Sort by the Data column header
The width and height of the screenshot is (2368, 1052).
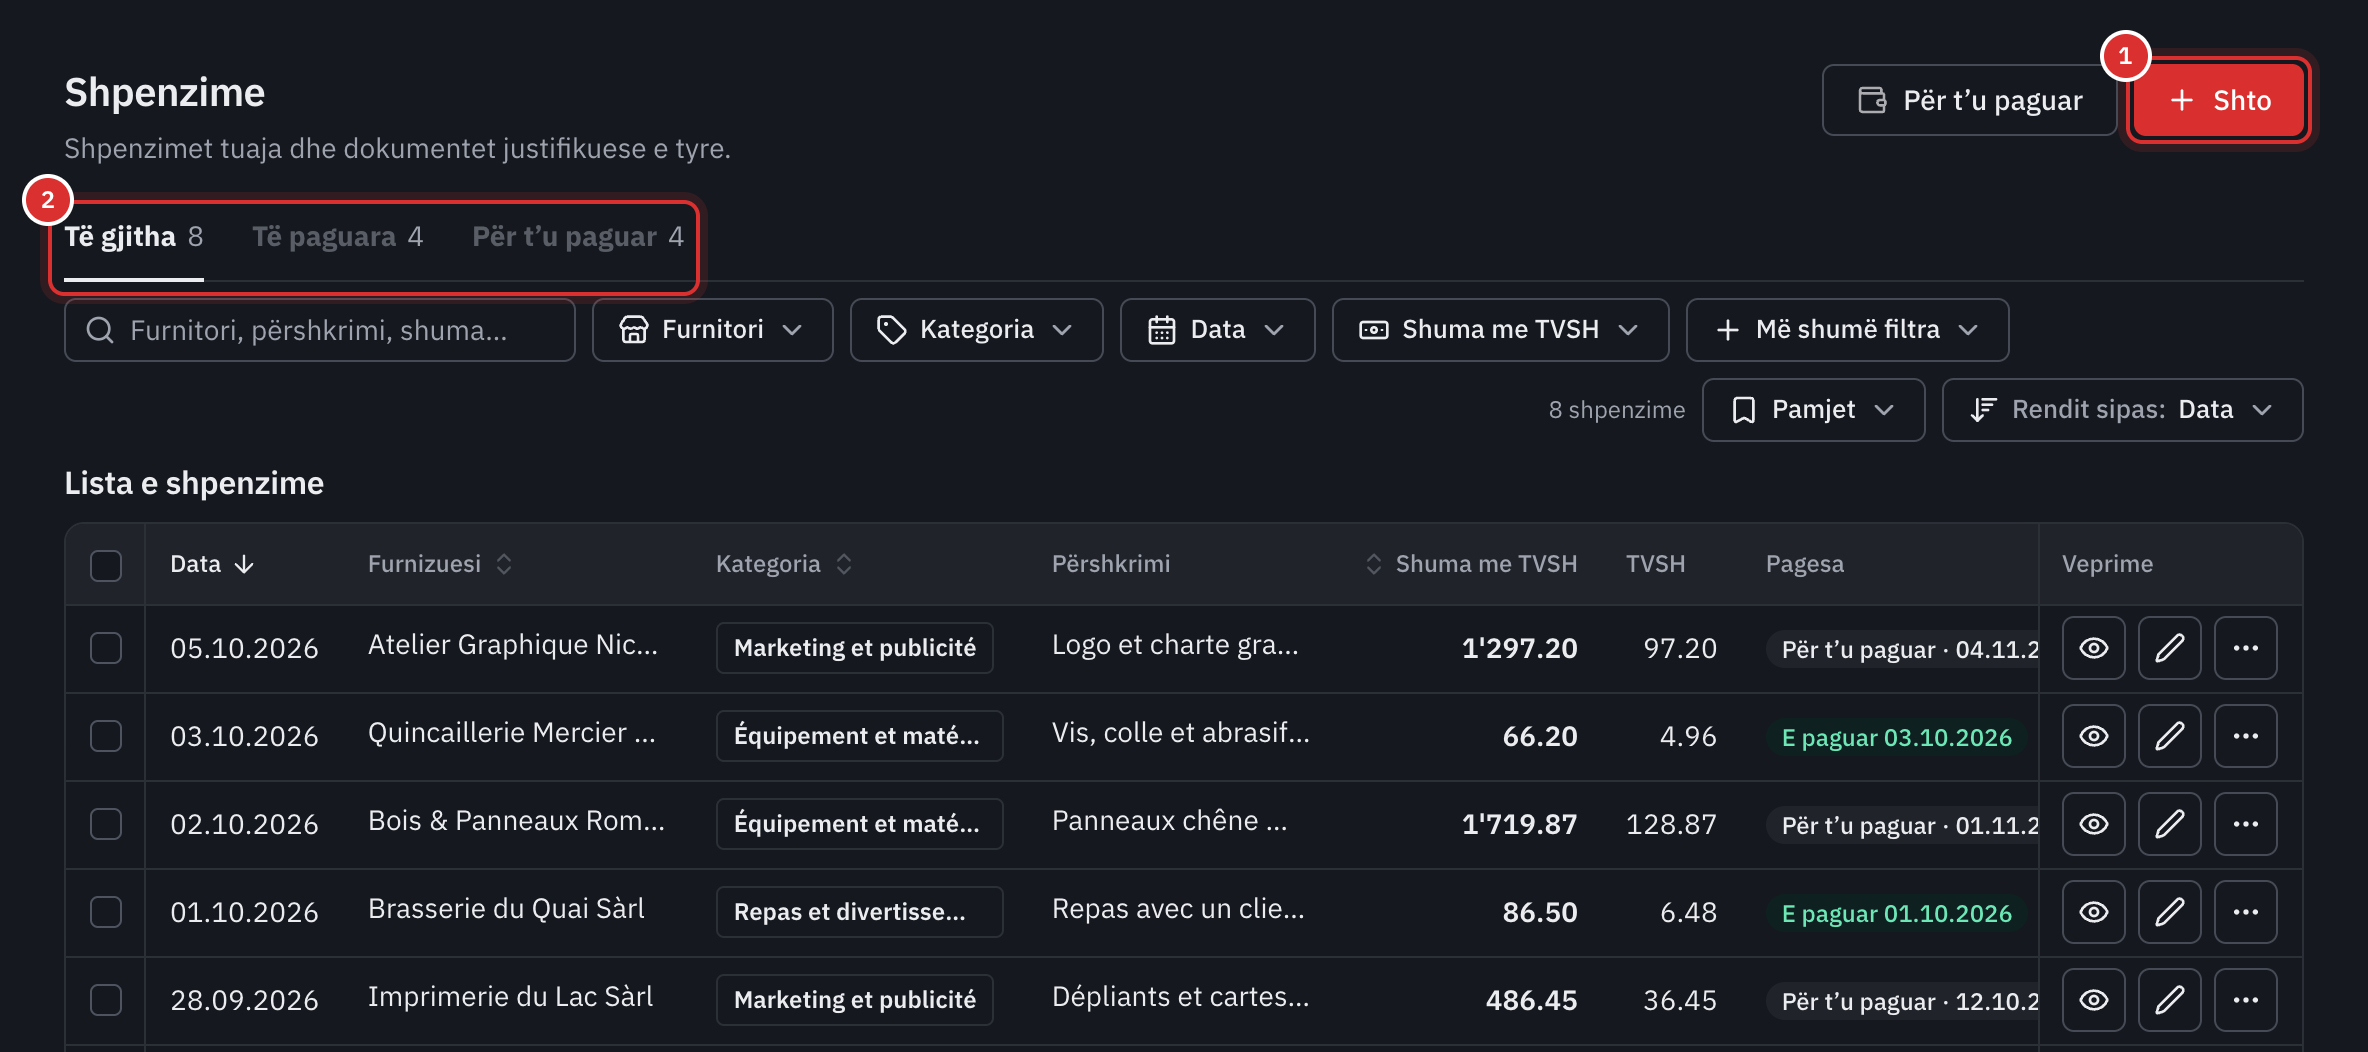(212, 564)
